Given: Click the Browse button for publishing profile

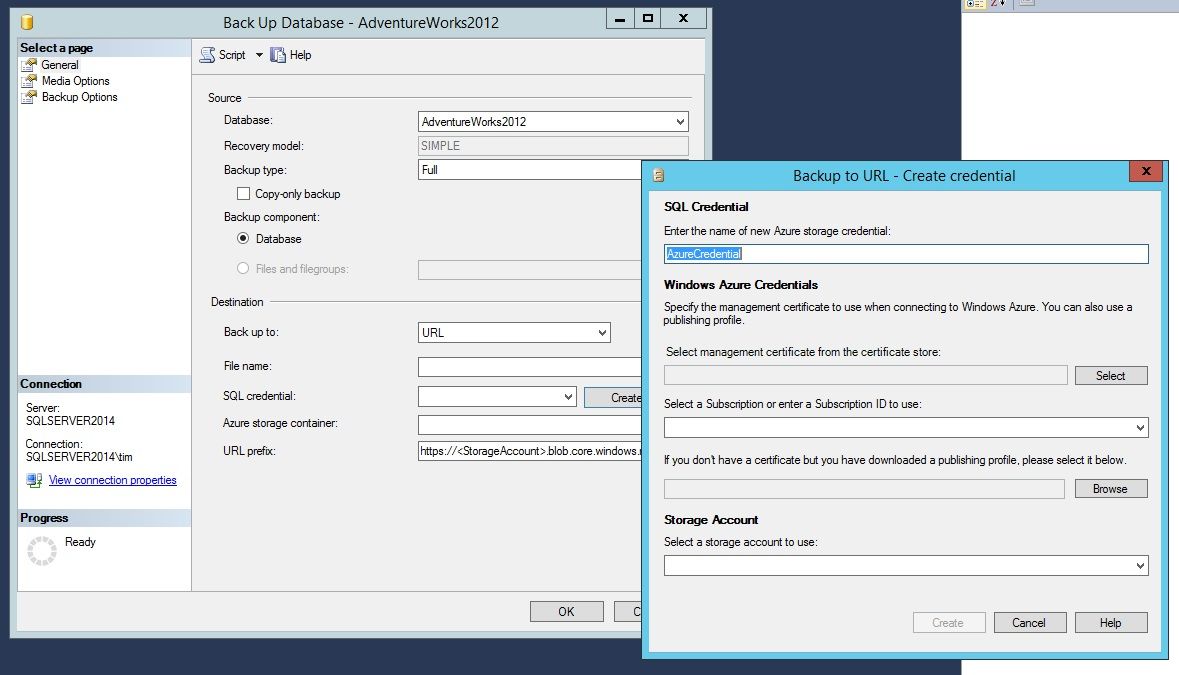Looking at the screenshot, I should point(1110,488).
